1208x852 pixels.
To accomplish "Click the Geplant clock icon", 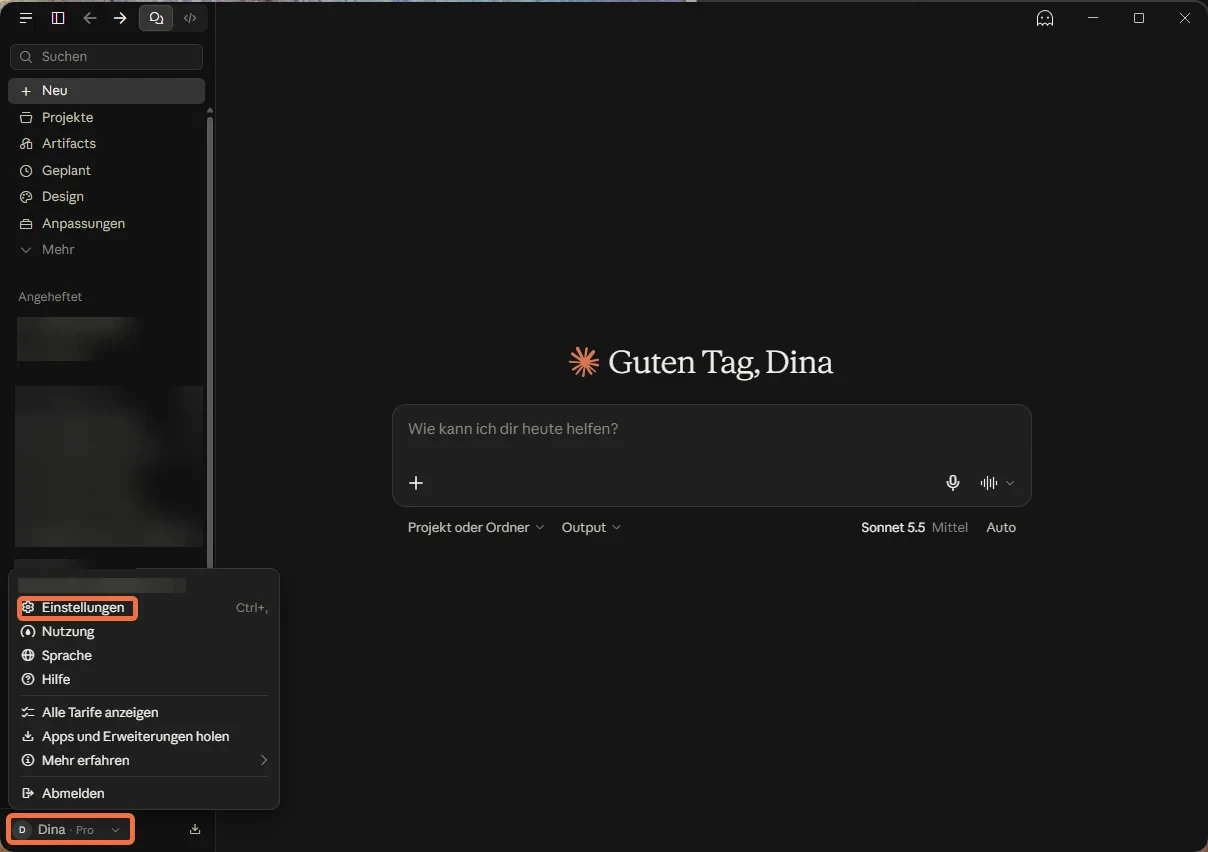I will pos(26,170).
